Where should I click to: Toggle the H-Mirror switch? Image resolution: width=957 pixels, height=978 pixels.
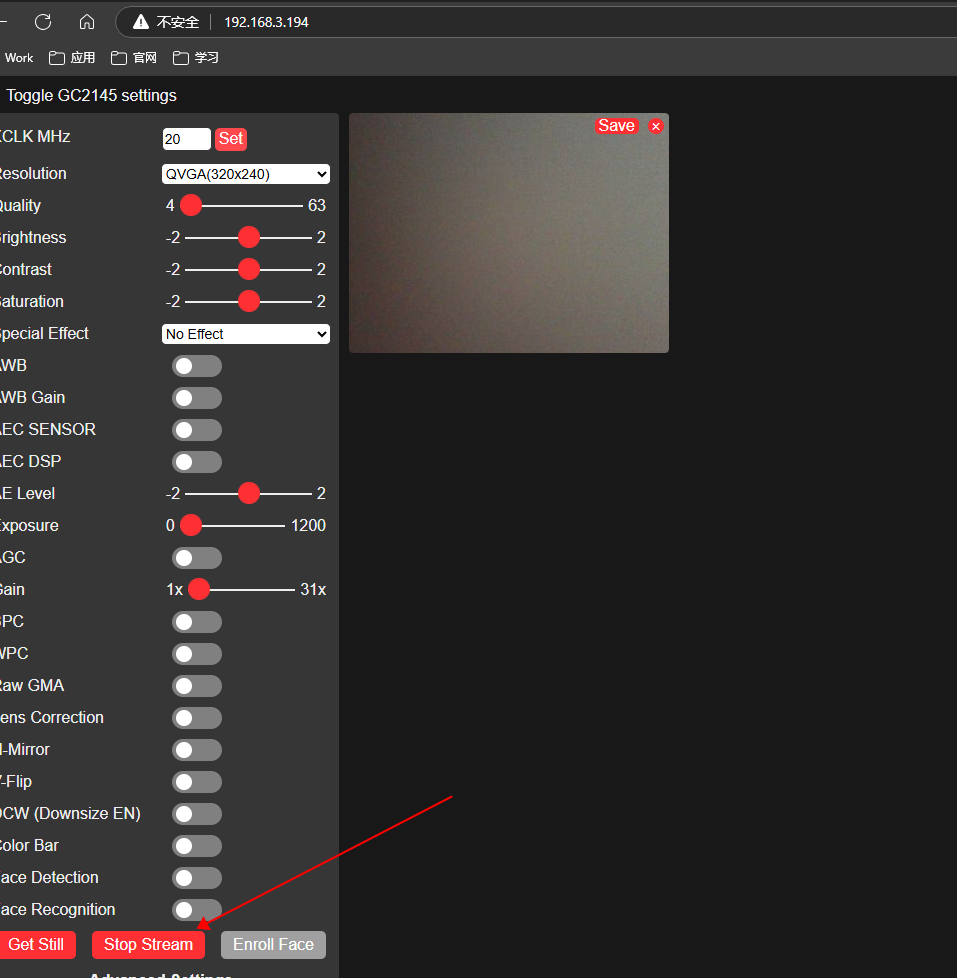click(197, 750)
